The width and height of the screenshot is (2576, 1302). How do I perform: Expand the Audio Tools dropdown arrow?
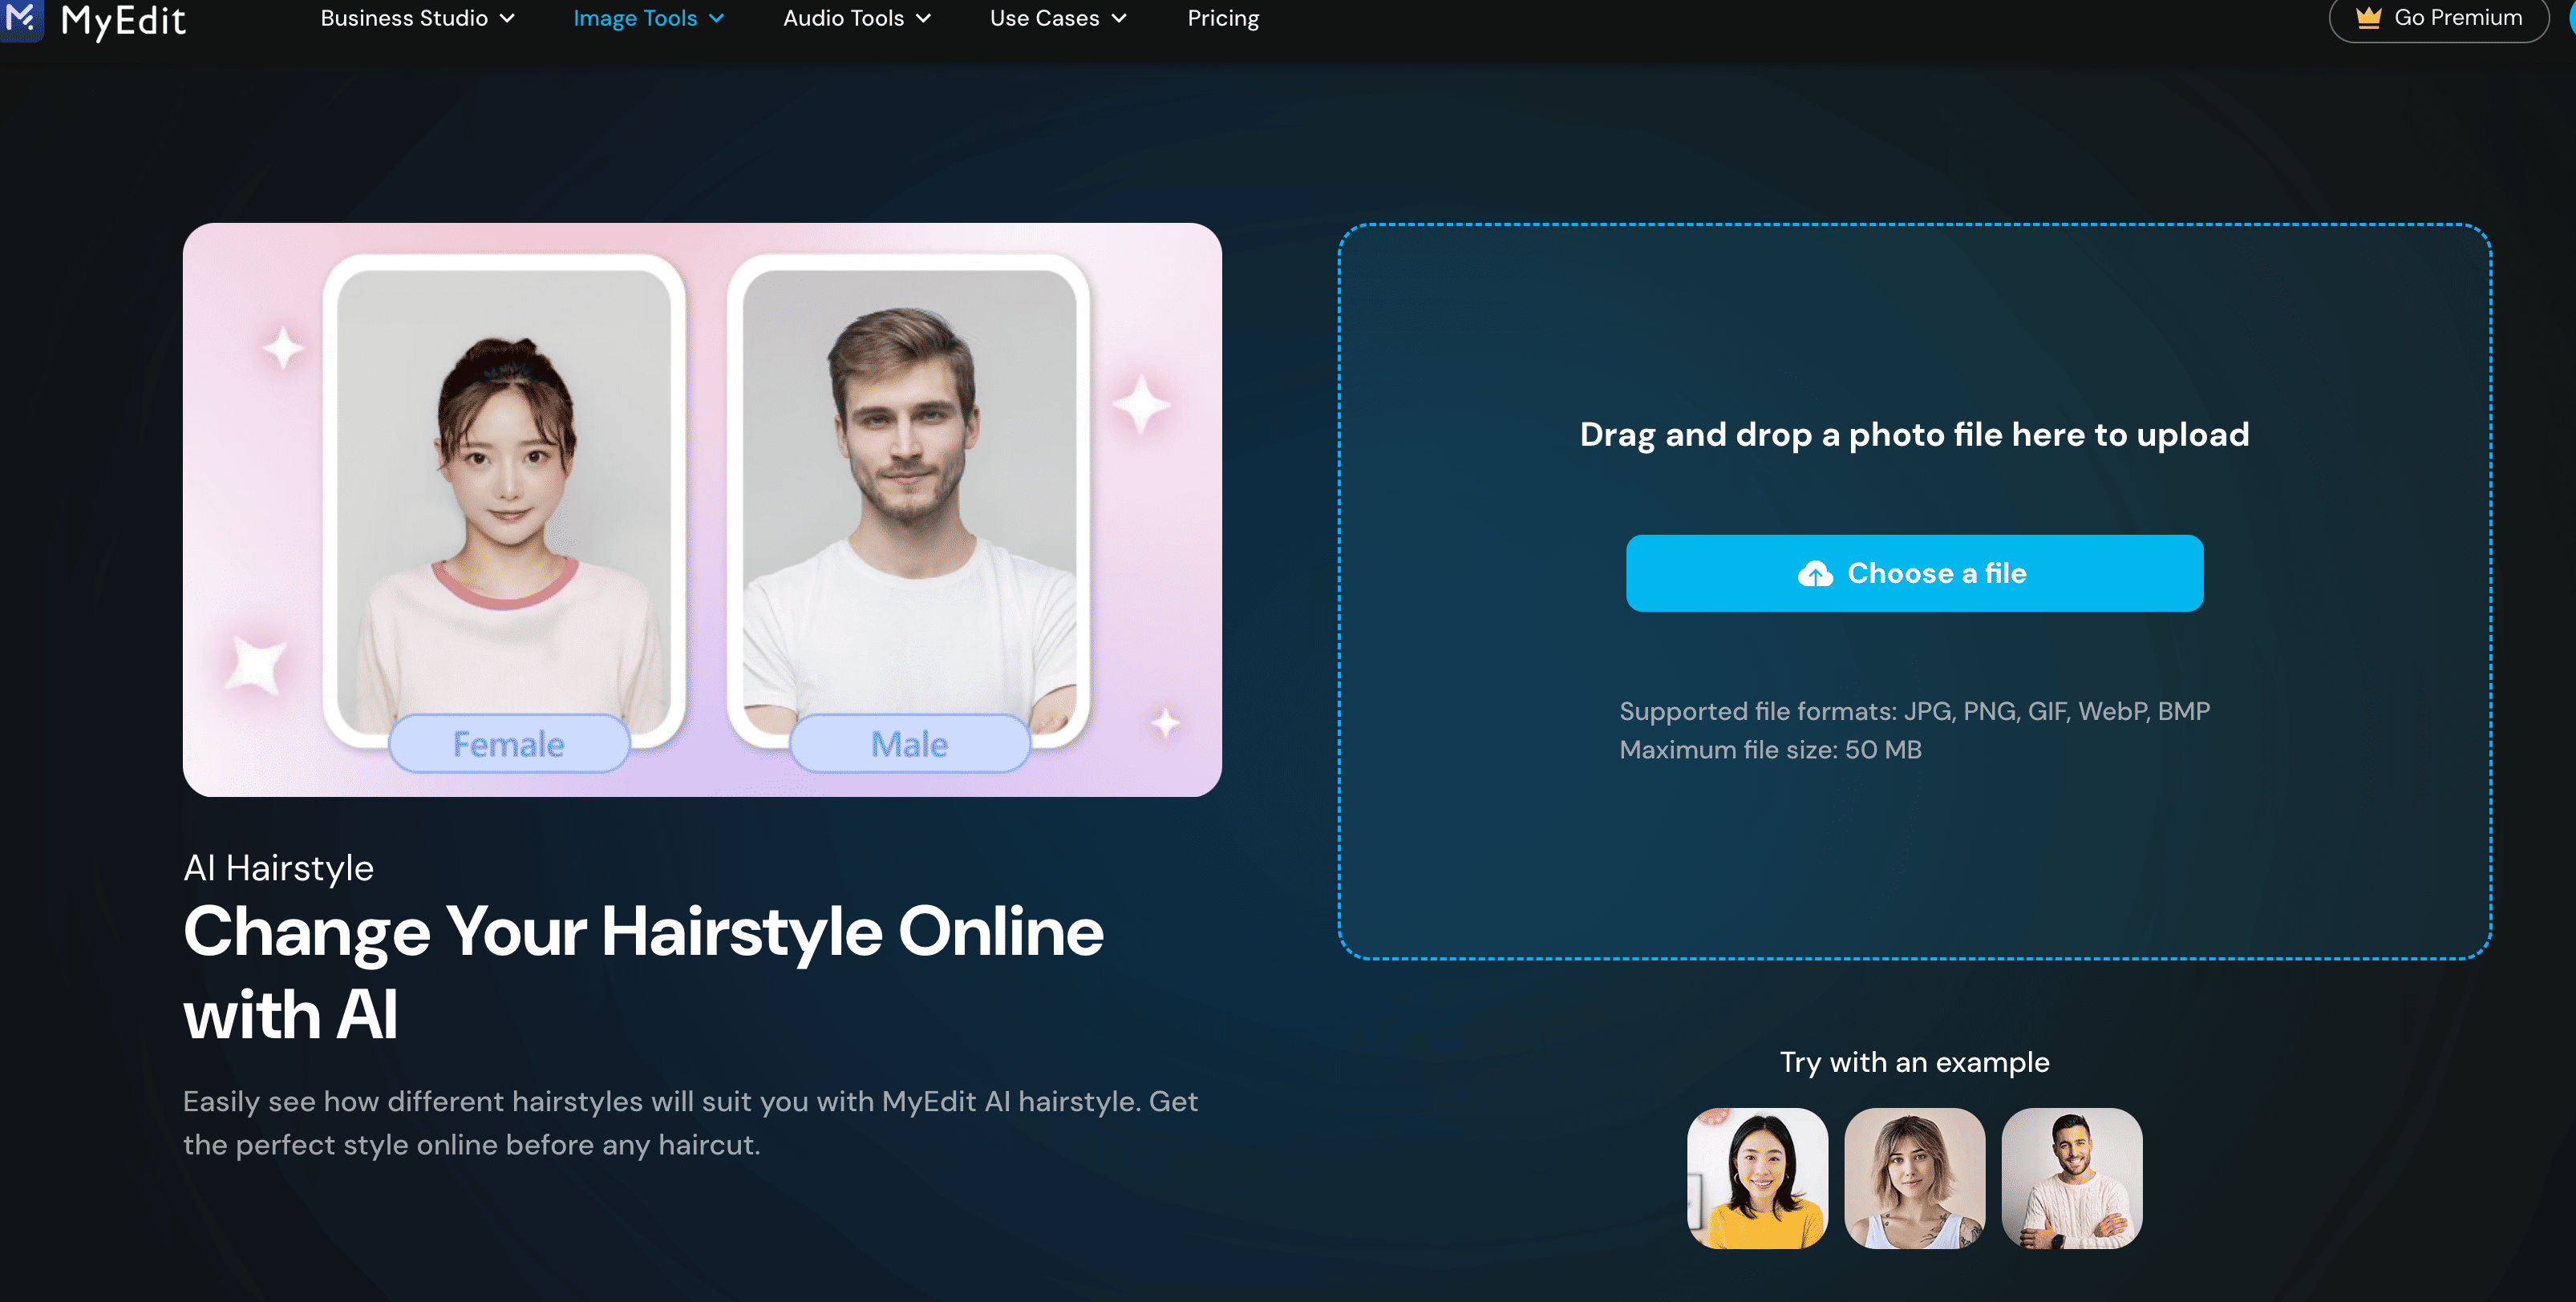click(x=924, y=18)
